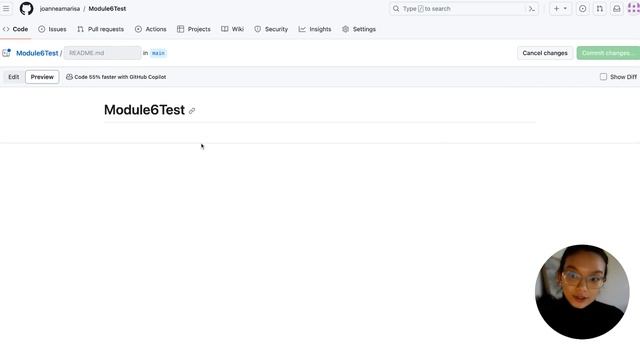The height and width of the screenshot is (360, 640).
Task: Click the plus create-new icon
Action: coord(556,9)
